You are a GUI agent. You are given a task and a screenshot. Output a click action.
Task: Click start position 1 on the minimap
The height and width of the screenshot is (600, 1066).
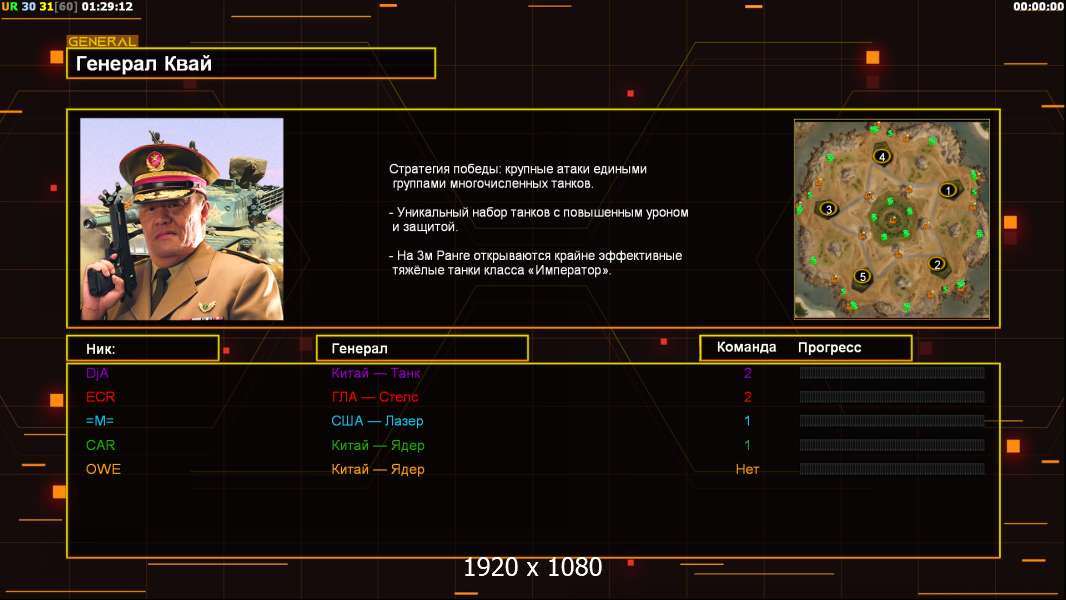[947, 190]
